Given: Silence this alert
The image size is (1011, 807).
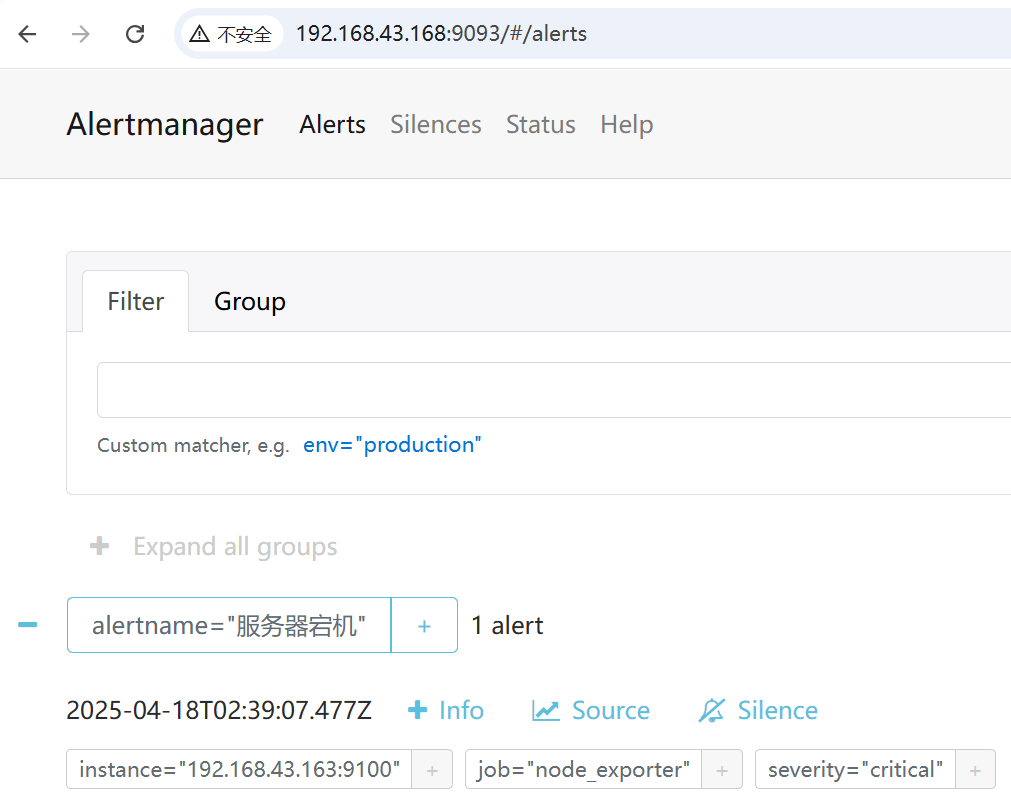Looking at the screenshot, I should point(758,710).
